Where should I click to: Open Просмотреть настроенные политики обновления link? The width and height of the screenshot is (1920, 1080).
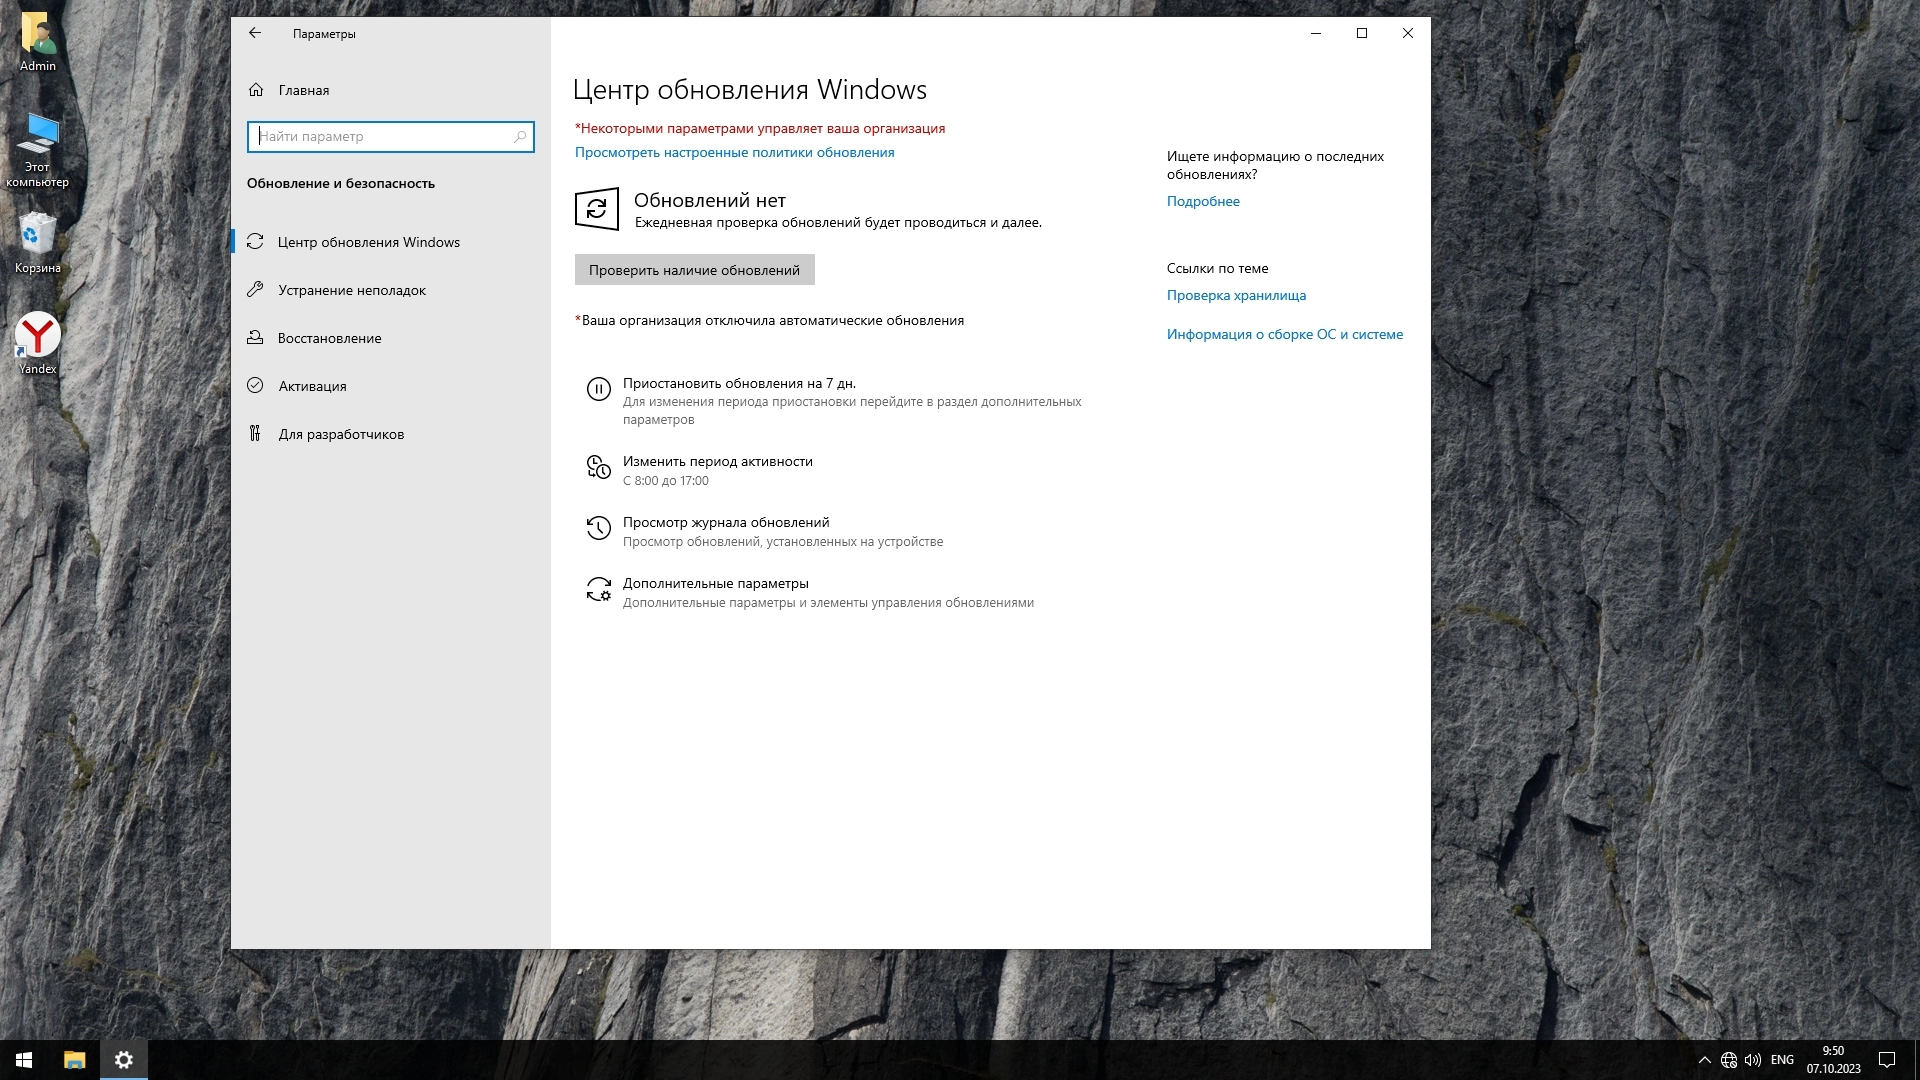pos(734,153)
